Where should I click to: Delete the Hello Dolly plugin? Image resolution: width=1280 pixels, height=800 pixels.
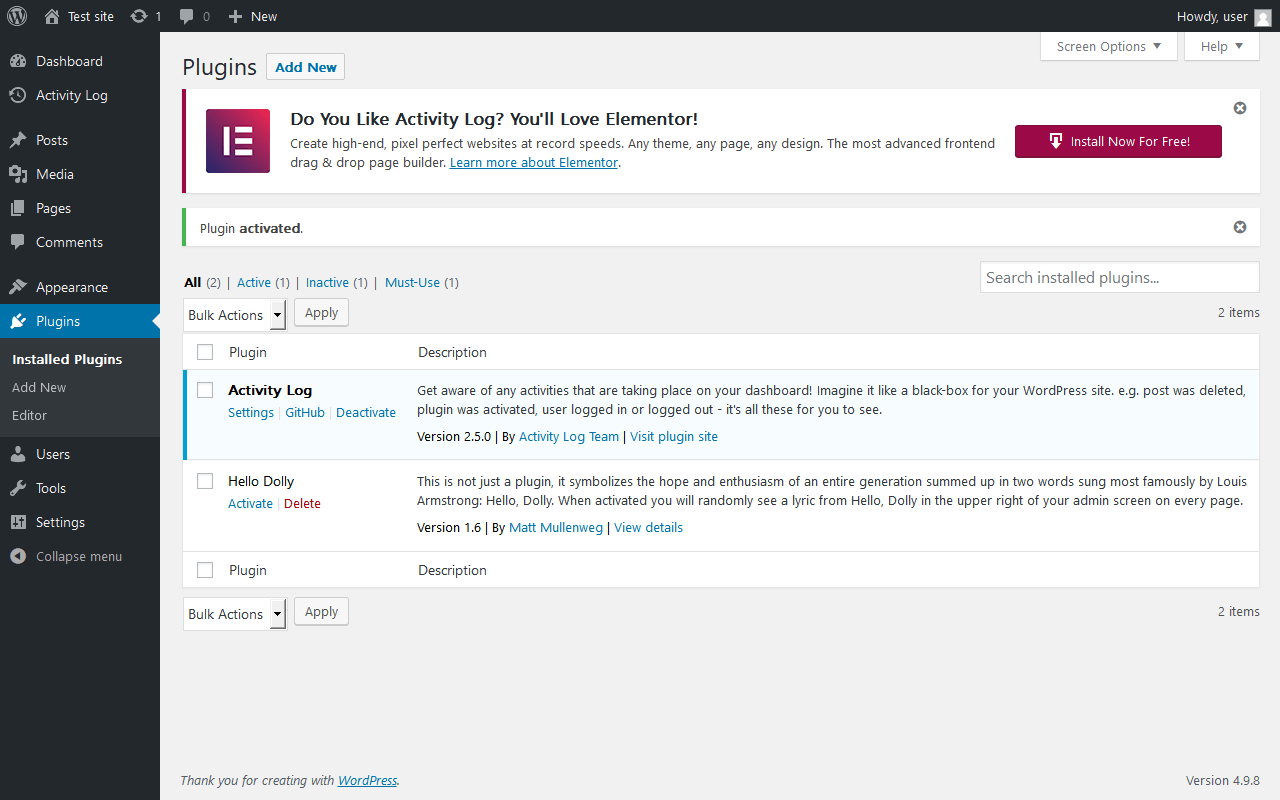[302, 503]
